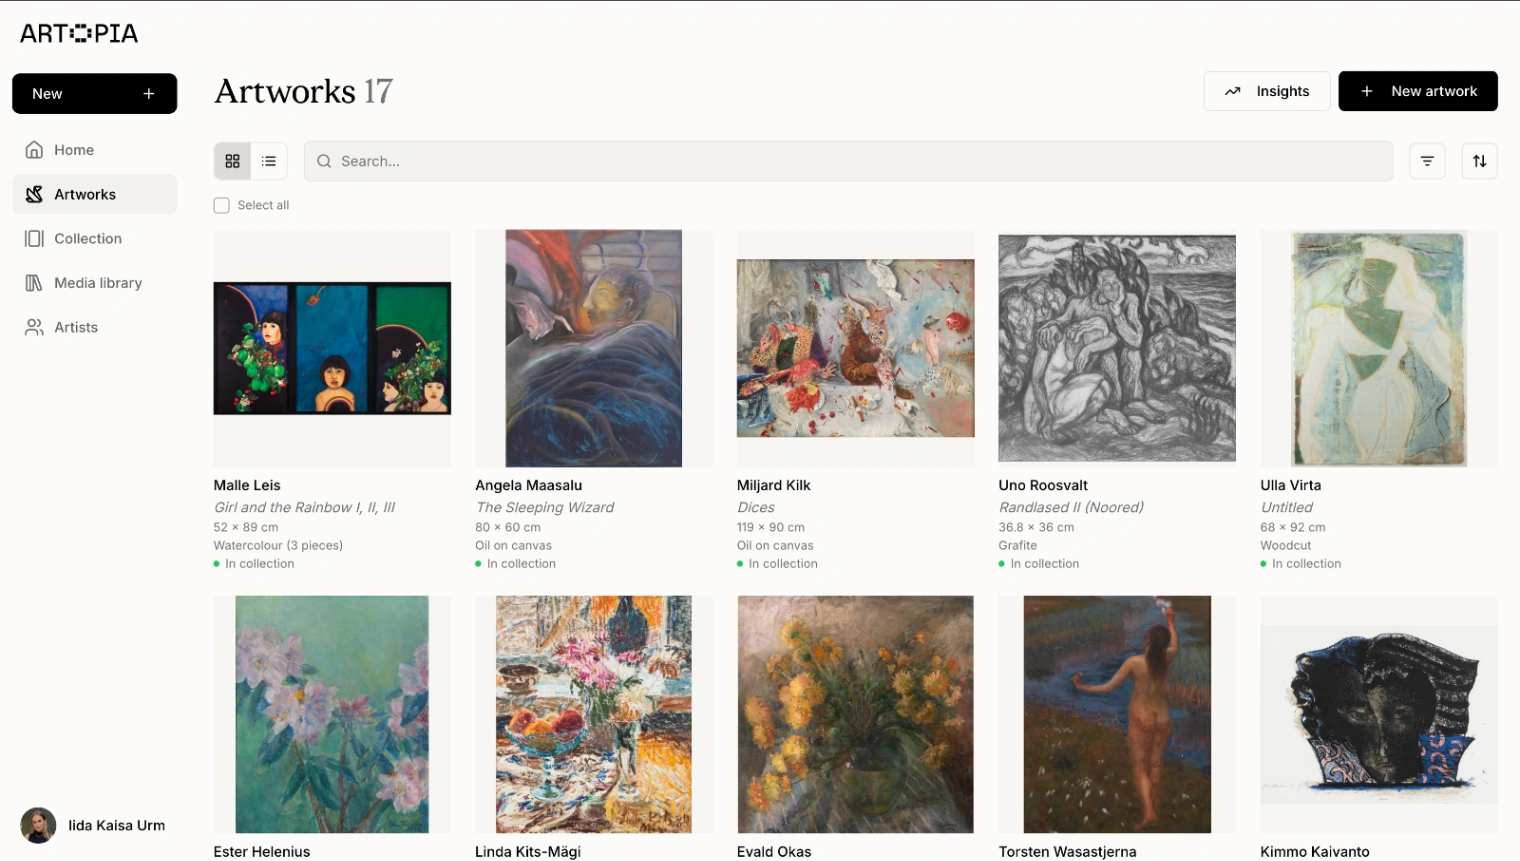Viewport: 1520px width, 861px height.
Task: Click the Insights trend arrow icon
Action: (x=1233, y=91)
